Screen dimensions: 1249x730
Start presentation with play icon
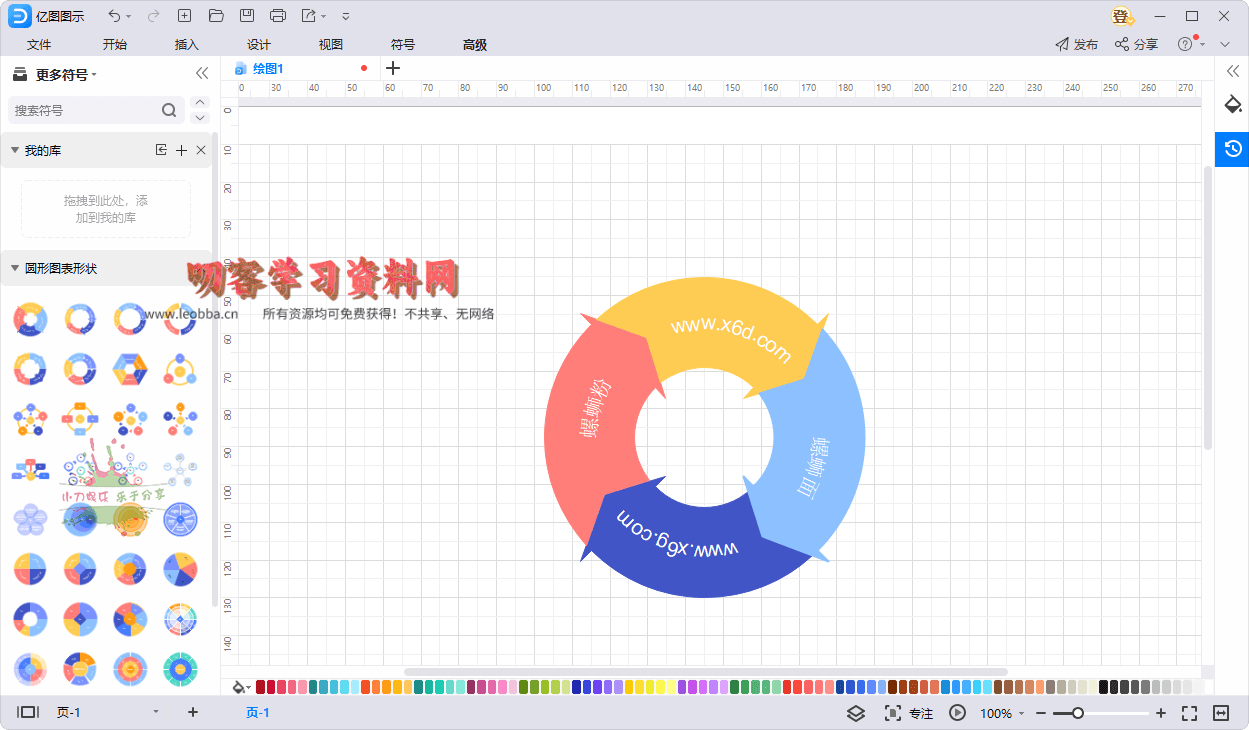click(957, 713)
